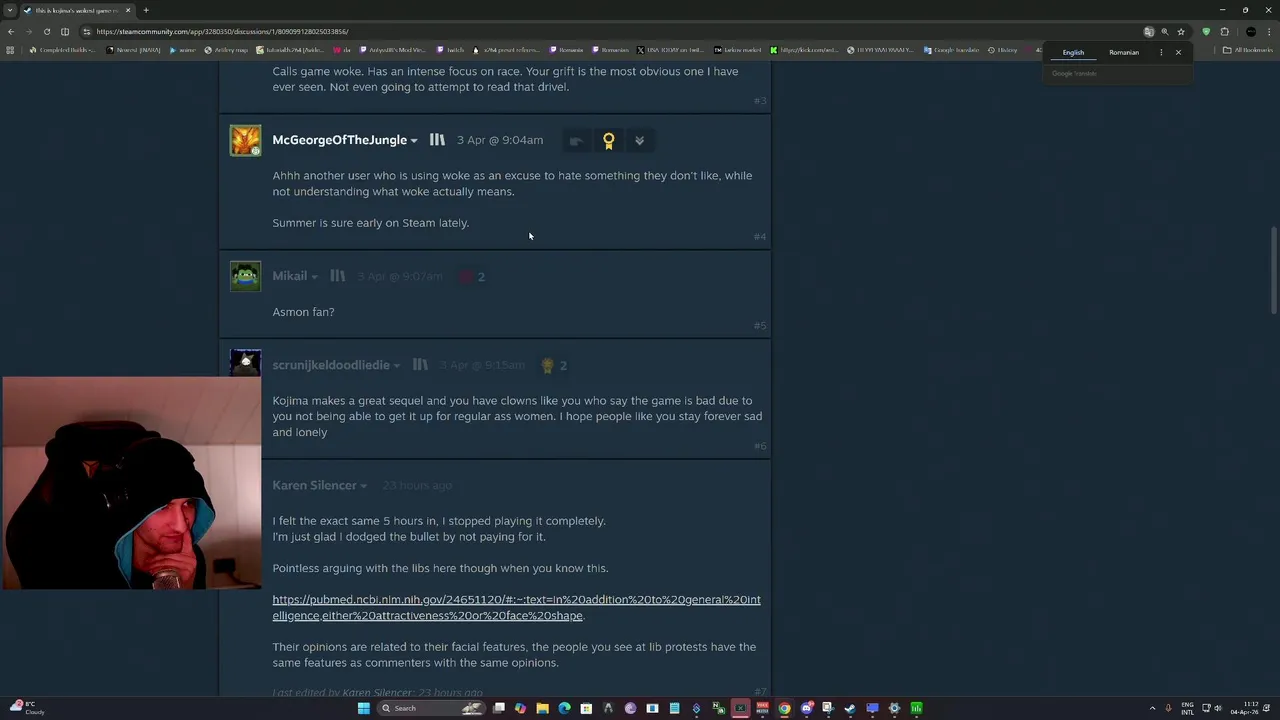The width and height of the screenshot is (1280, 720).
Task: Open Mikail's username dropdown arrow
Action: tap(314, 277)
